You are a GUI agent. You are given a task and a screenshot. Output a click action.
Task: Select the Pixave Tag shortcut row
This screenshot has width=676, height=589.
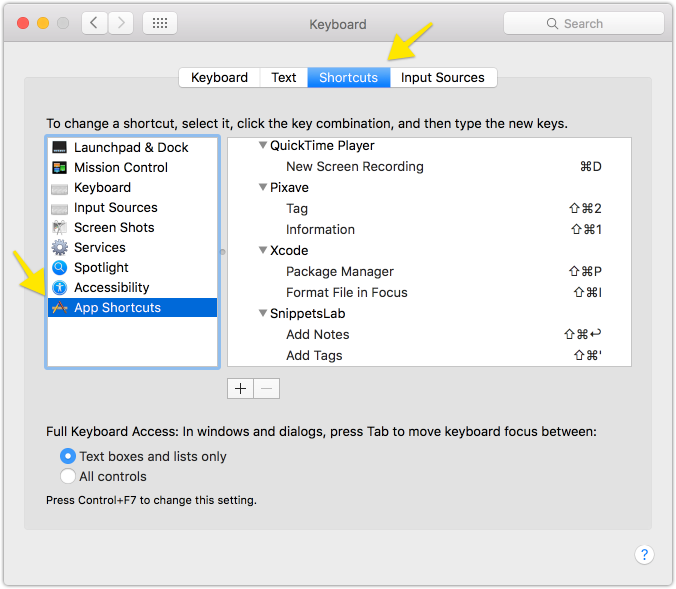[x=429, y=208]
